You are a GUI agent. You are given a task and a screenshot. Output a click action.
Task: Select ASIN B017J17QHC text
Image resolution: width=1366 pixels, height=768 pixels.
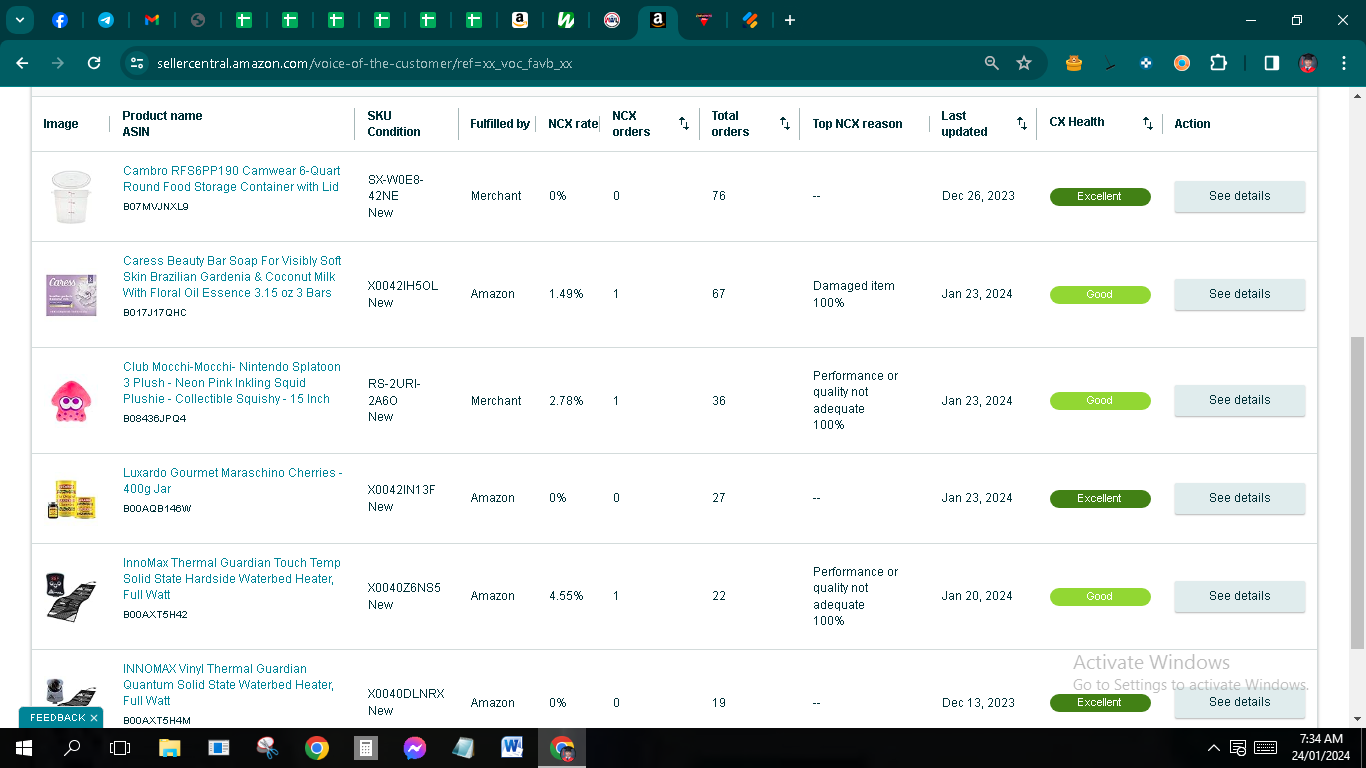tap(155, 313)
